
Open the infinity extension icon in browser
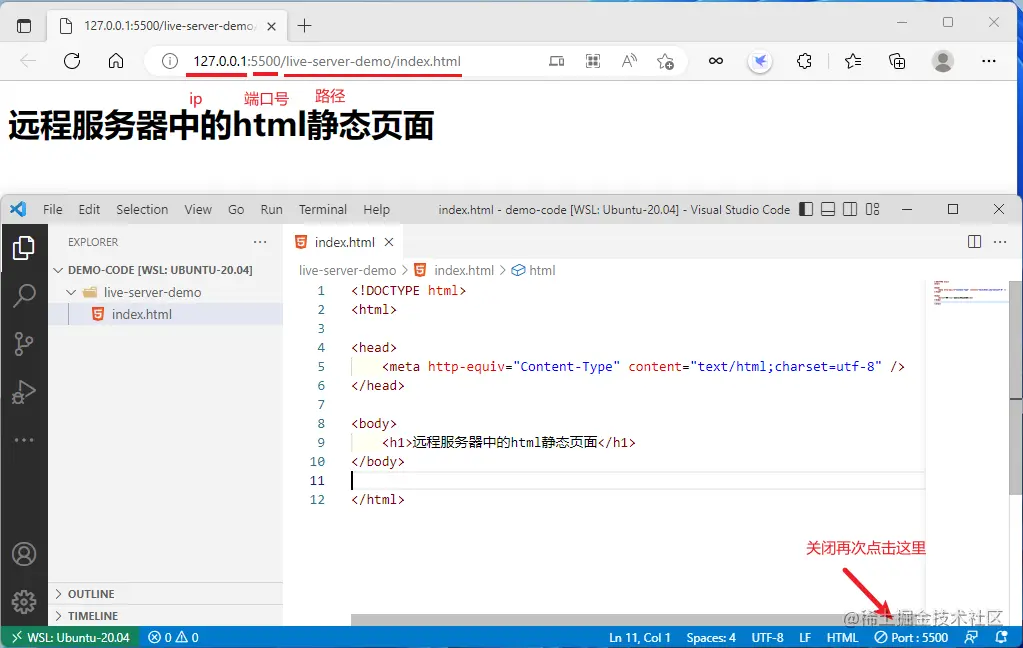pos(716,61)
